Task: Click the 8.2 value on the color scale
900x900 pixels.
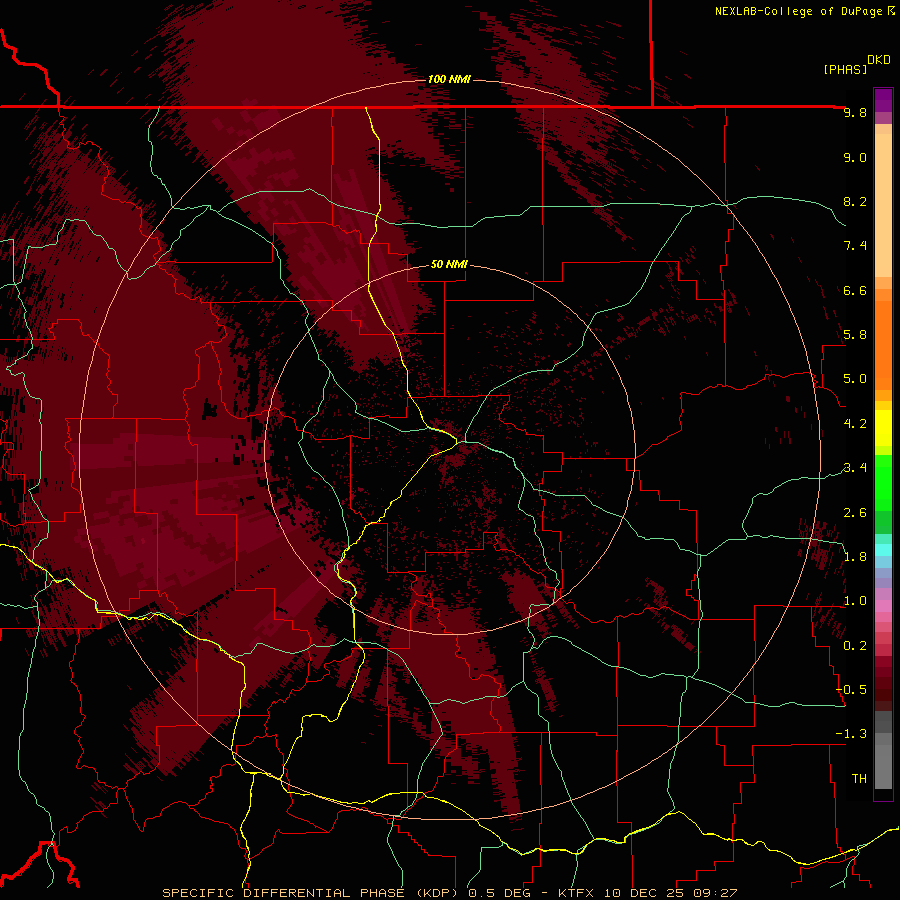Action: click(855, 201)
